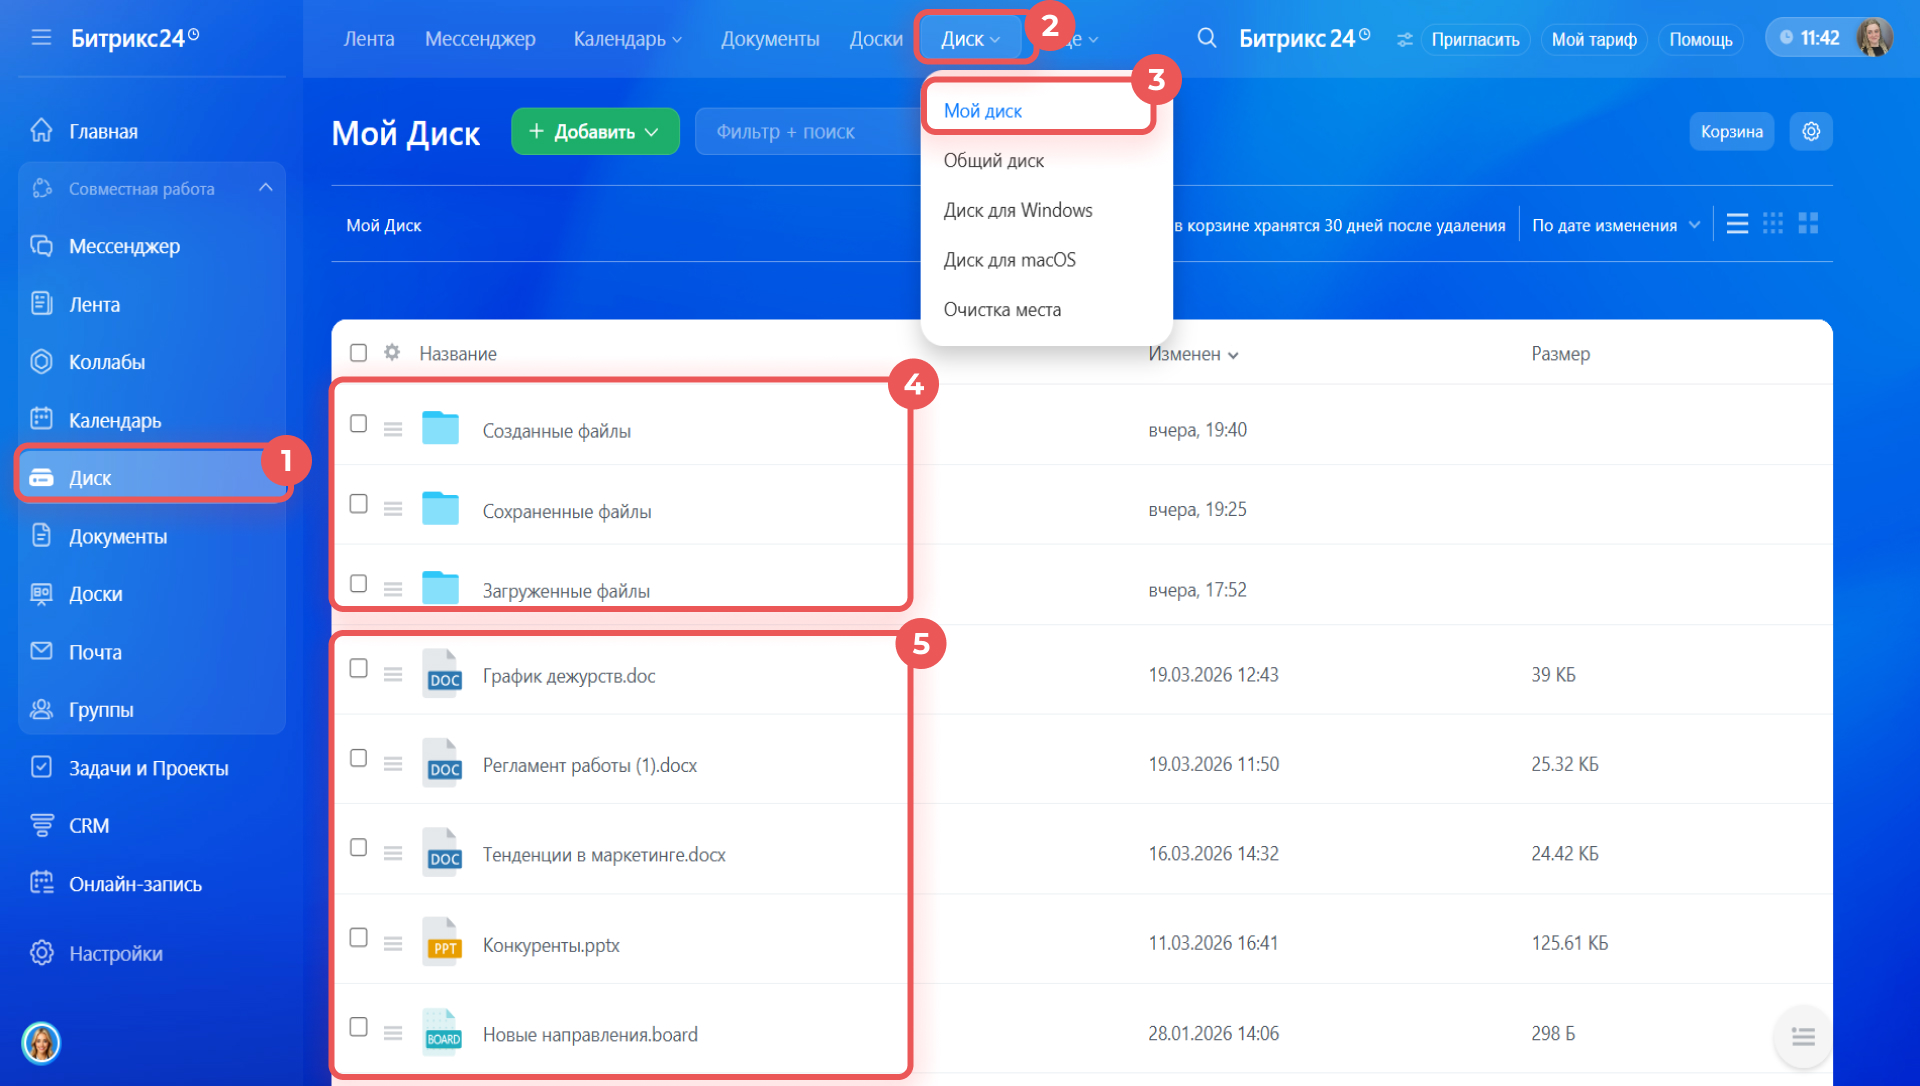Open the Корзина button

coord(1731,131)
